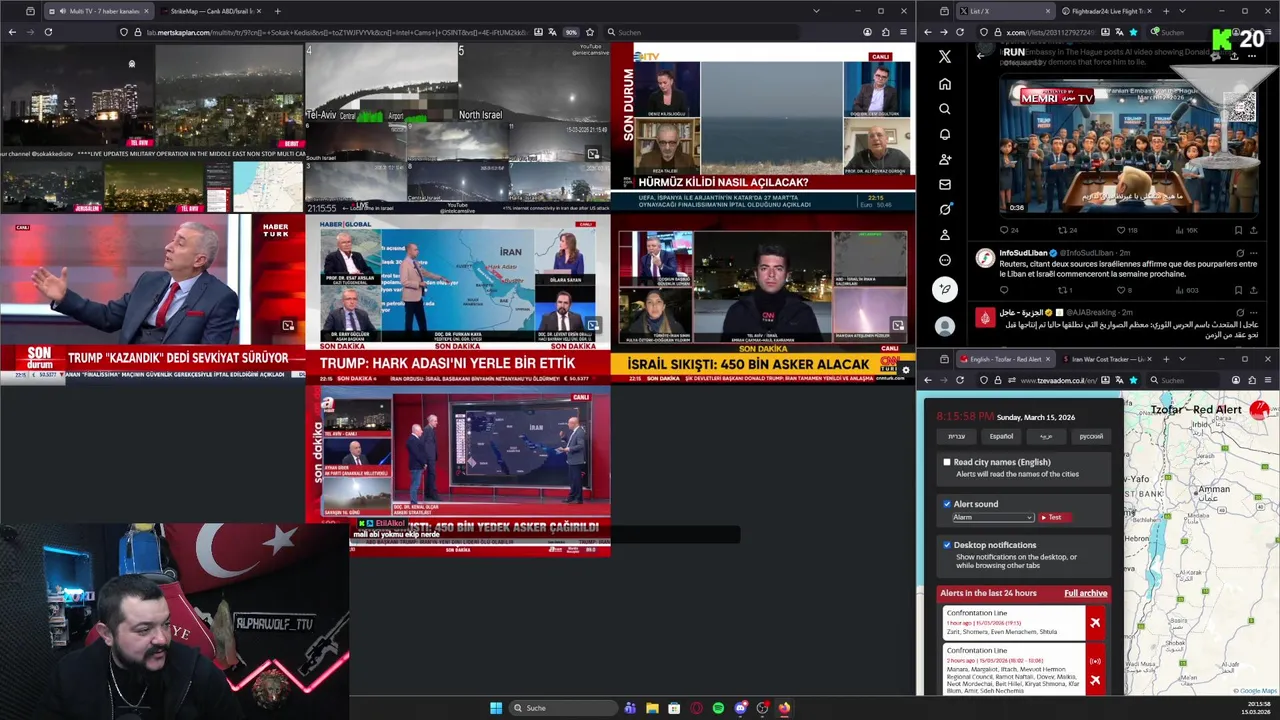Repost the InfoSudLiban post
This screenshot has width=1280, height=720.
pos(1062,290)
